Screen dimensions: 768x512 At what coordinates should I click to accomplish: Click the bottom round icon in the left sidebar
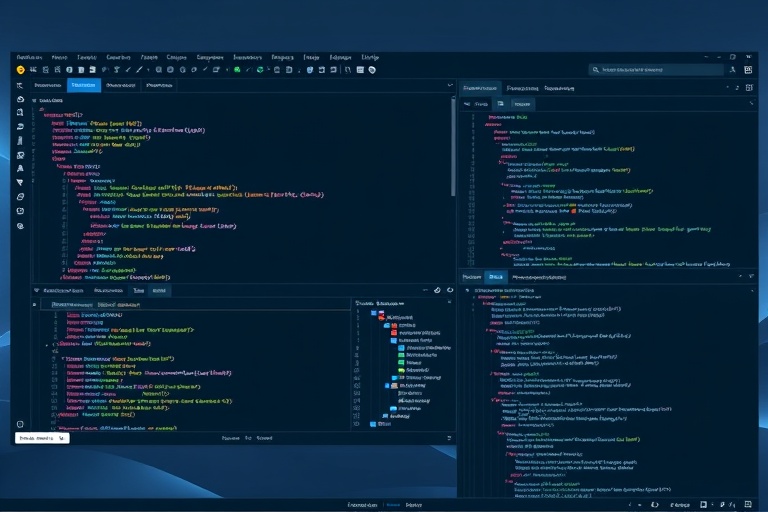click(x=20, y=424)
